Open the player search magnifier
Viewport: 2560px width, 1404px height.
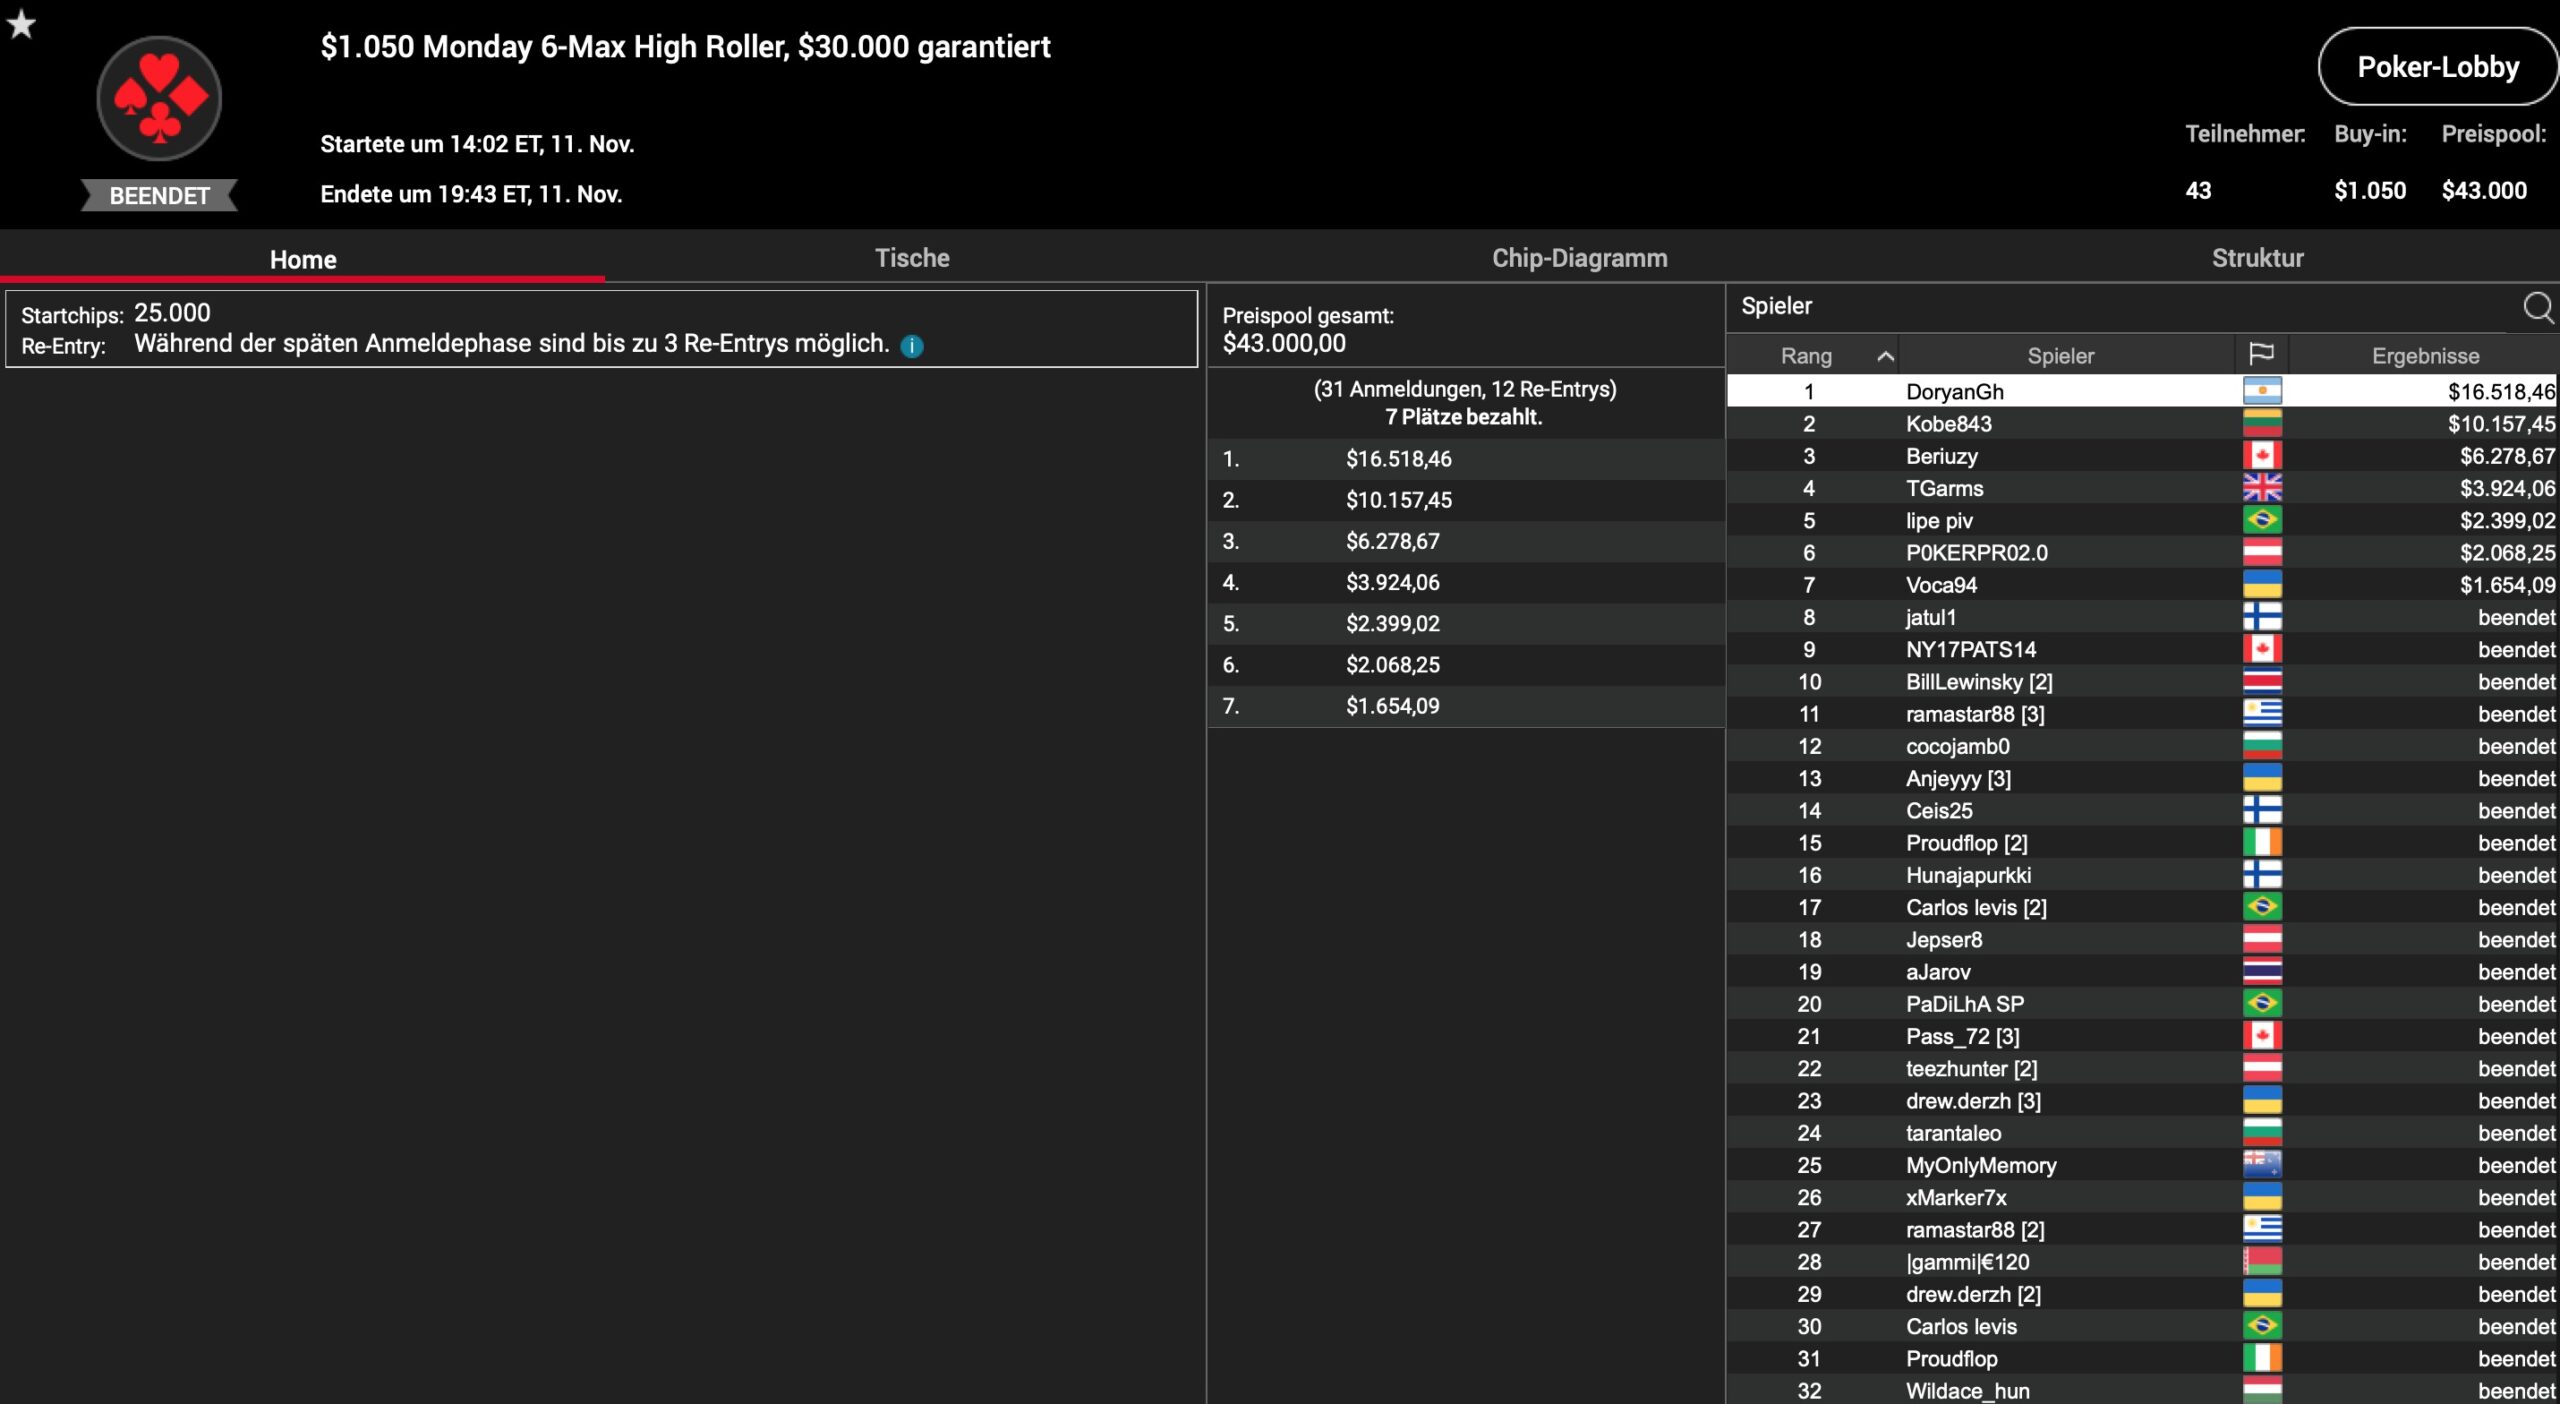click(x=2538, y=307)
